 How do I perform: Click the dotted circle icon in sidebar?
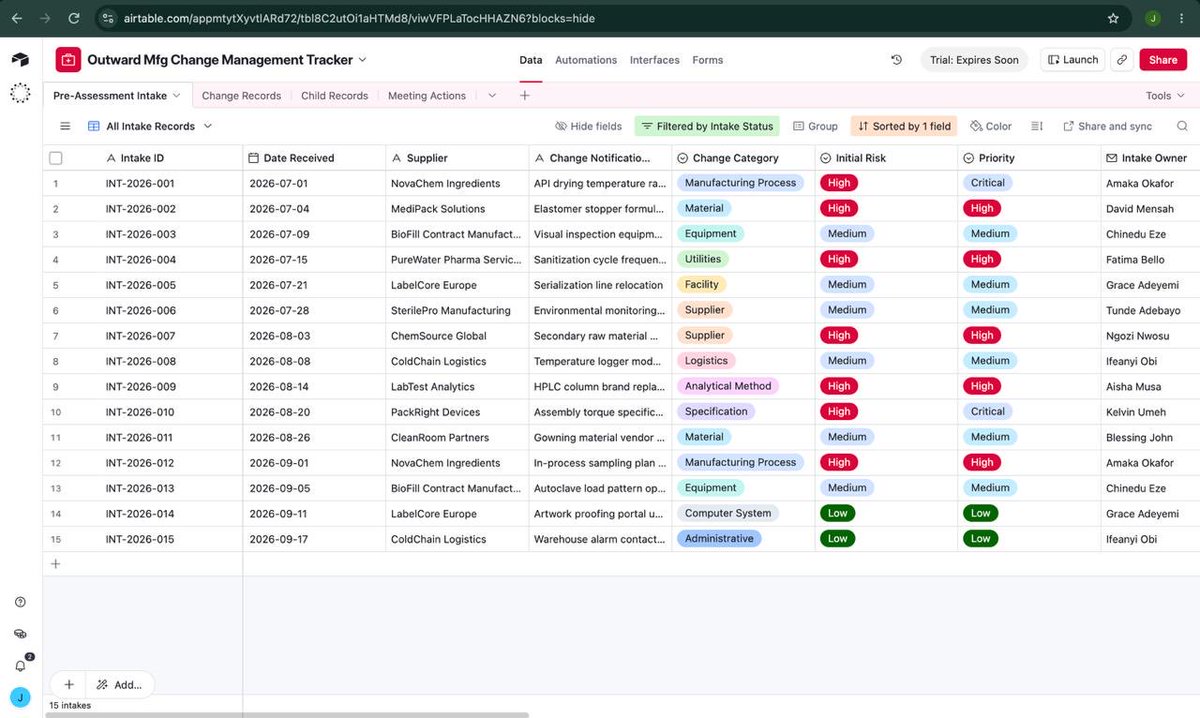point(20,93)
